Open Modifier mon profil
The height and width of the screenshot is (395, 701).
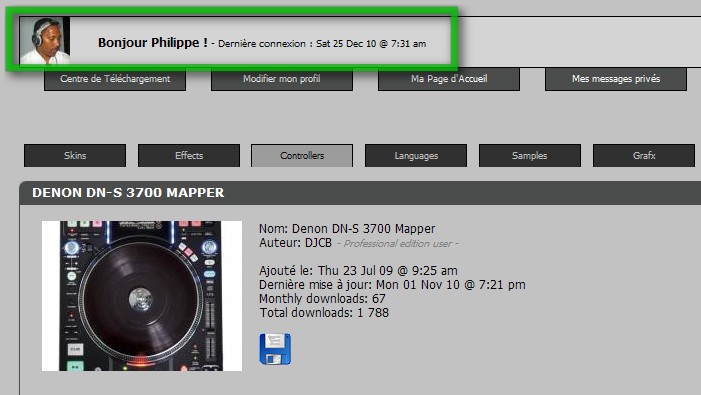pyautogui.click(x=282, y=79)
